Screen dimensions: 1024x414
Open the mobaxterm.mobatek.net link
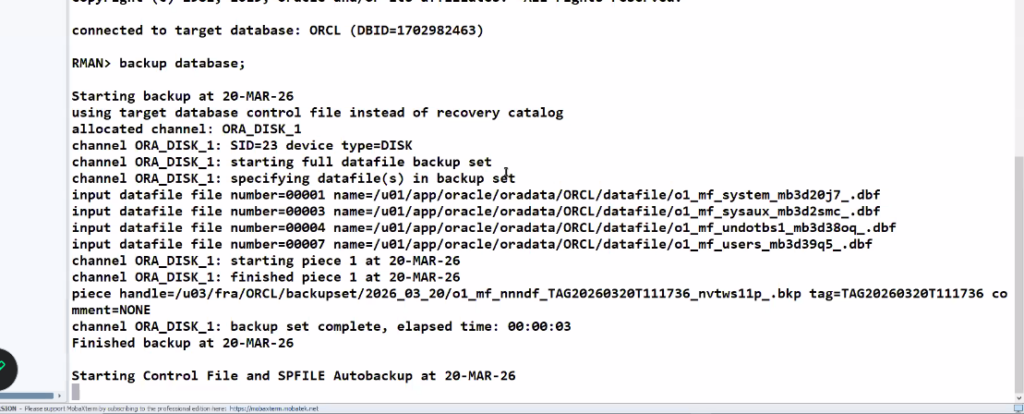click(273, 409)
